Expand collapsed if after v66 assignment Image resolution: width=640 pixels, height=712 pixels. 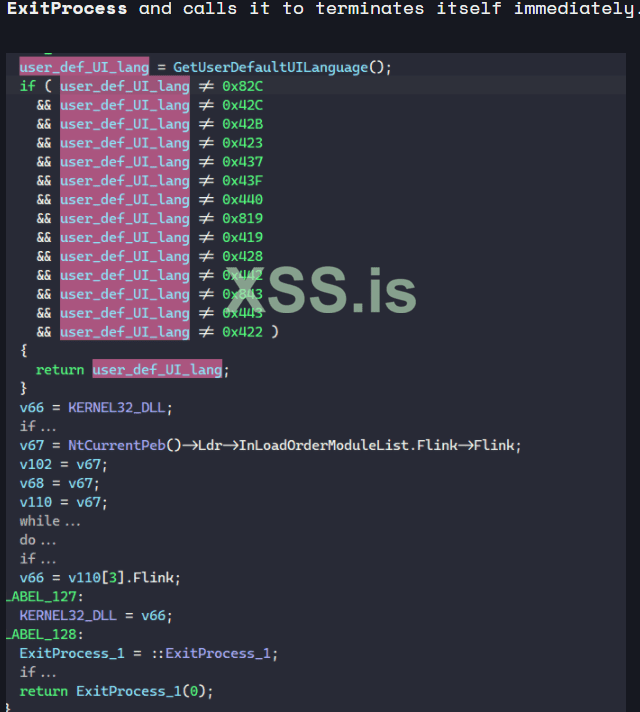[x=37, y=426]
